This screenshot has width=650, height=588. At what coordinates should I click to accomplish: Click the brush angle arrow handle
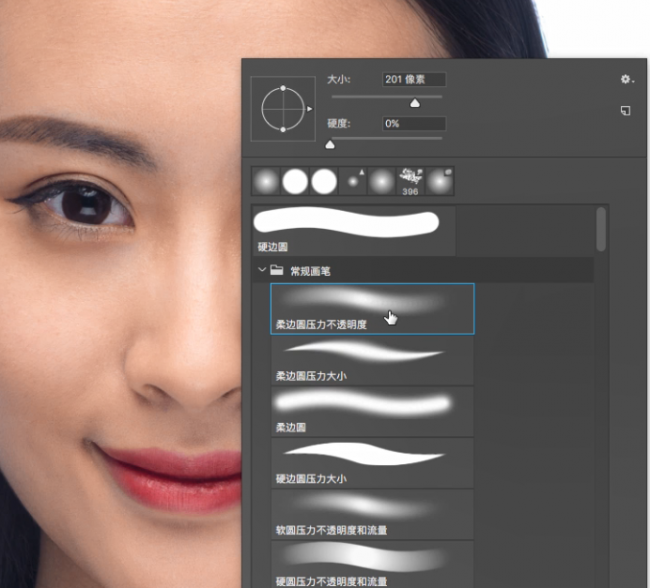click(310, 109)
